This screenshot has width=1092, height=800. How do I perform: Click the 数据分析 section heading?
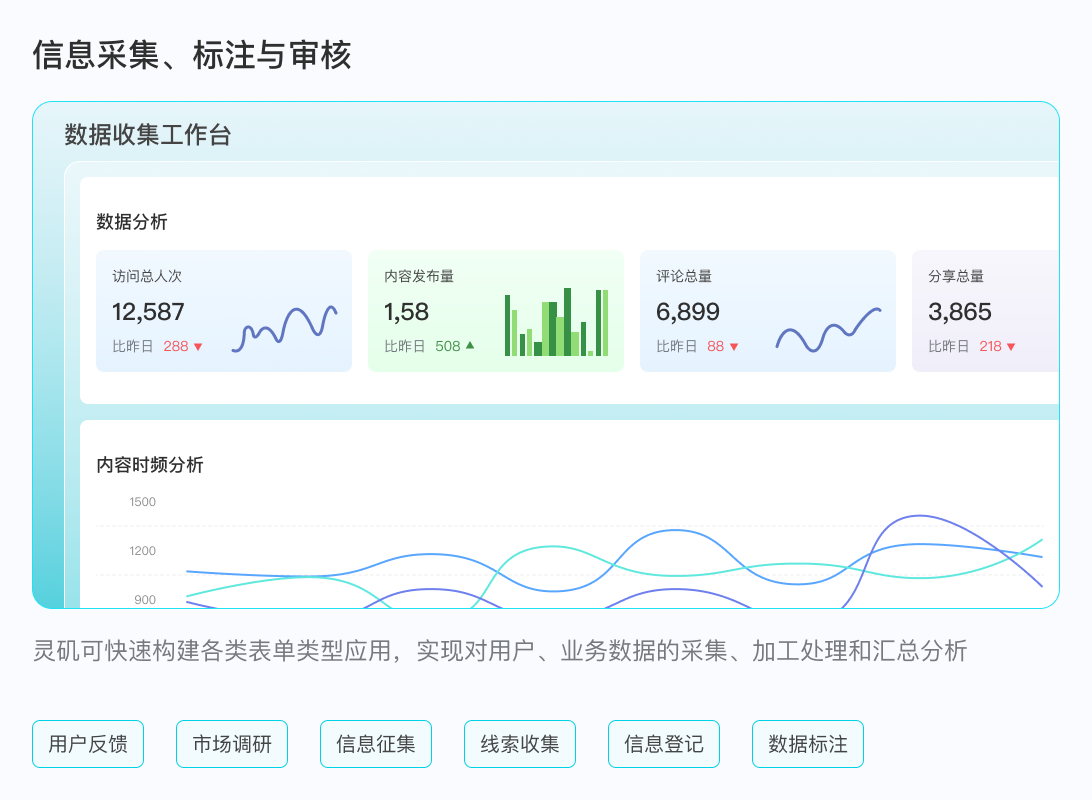point(132,222)
